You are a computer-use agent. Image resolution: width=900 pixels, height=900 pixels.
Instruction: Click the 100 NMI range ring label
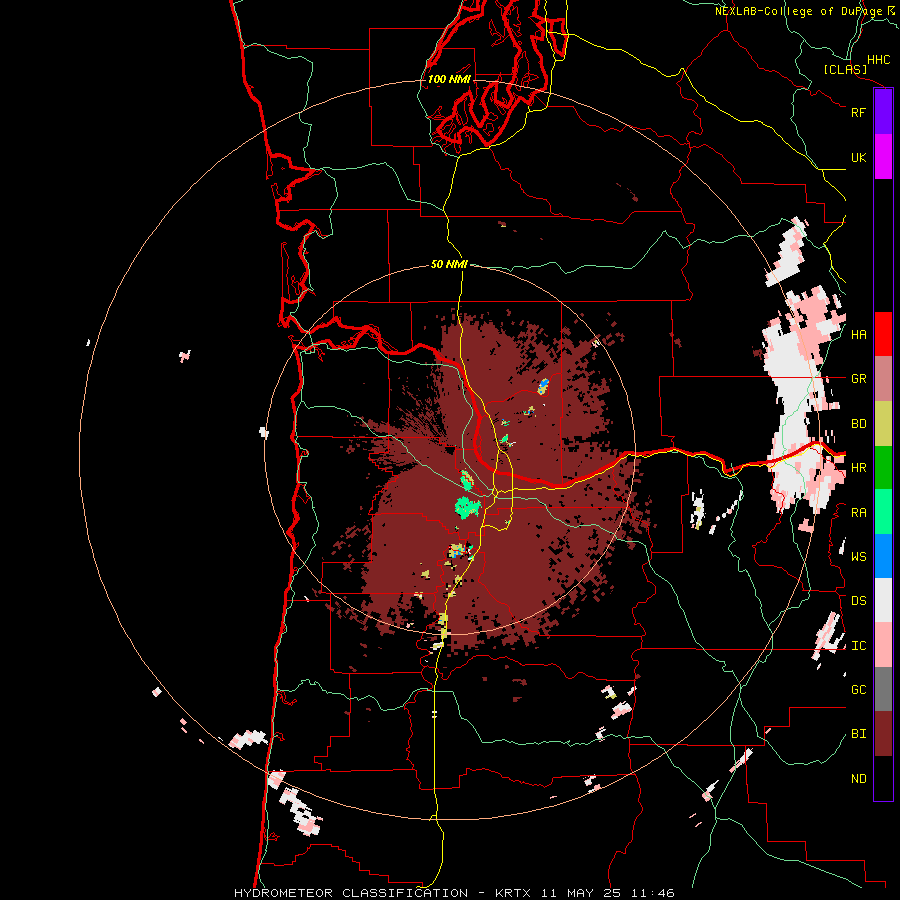pyautogui.click(x=449, y=79)
